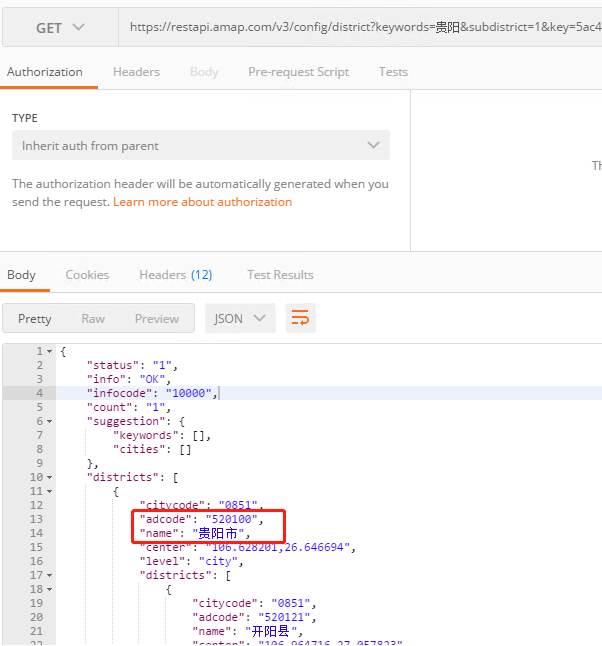Collapse the suggestion object on line 6
Viewport: 602px width, 646px height.
tap(49, 421)
